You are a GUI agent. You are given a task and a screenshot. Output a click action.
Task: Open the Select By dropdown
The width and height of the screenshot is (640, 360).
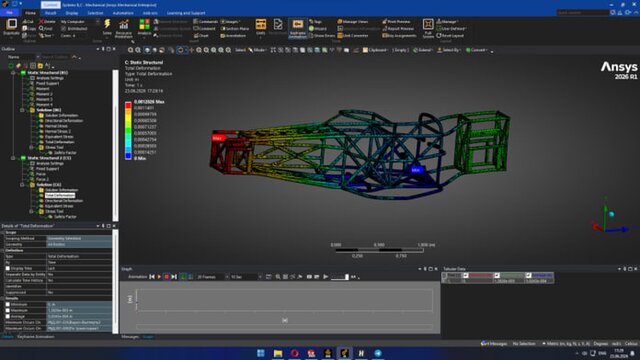(449, 50)
